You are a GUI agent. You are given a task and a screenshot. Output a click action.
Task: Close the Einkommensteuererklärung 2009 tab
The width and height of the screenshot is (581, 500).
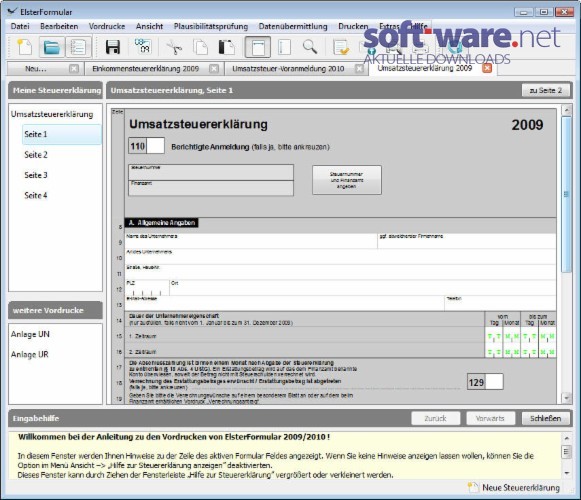tap(214, 69)
